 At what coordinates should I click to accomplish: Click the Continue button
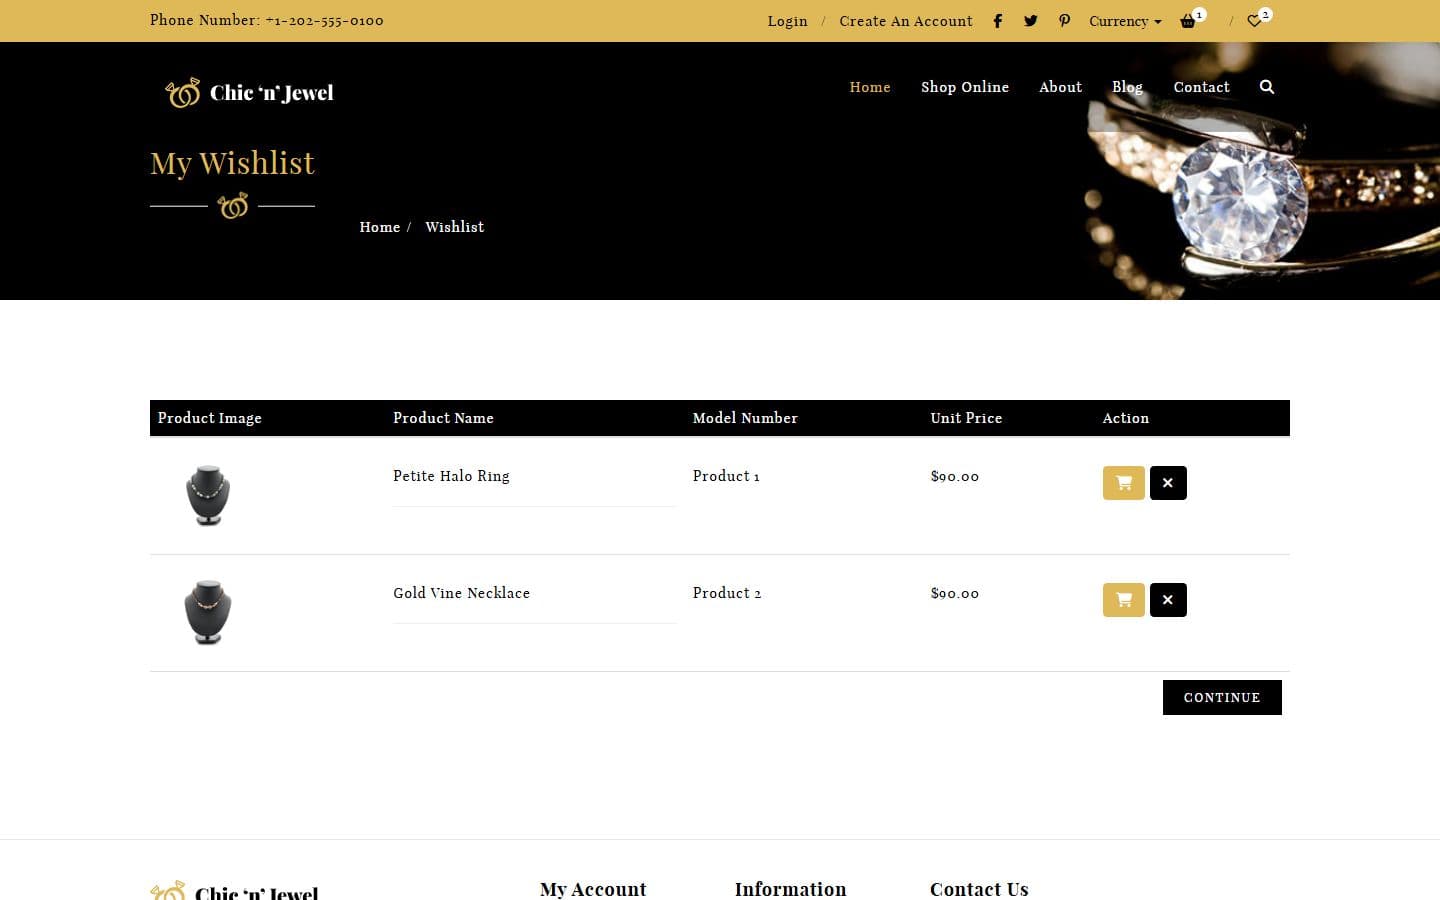tap(1222, 697)
